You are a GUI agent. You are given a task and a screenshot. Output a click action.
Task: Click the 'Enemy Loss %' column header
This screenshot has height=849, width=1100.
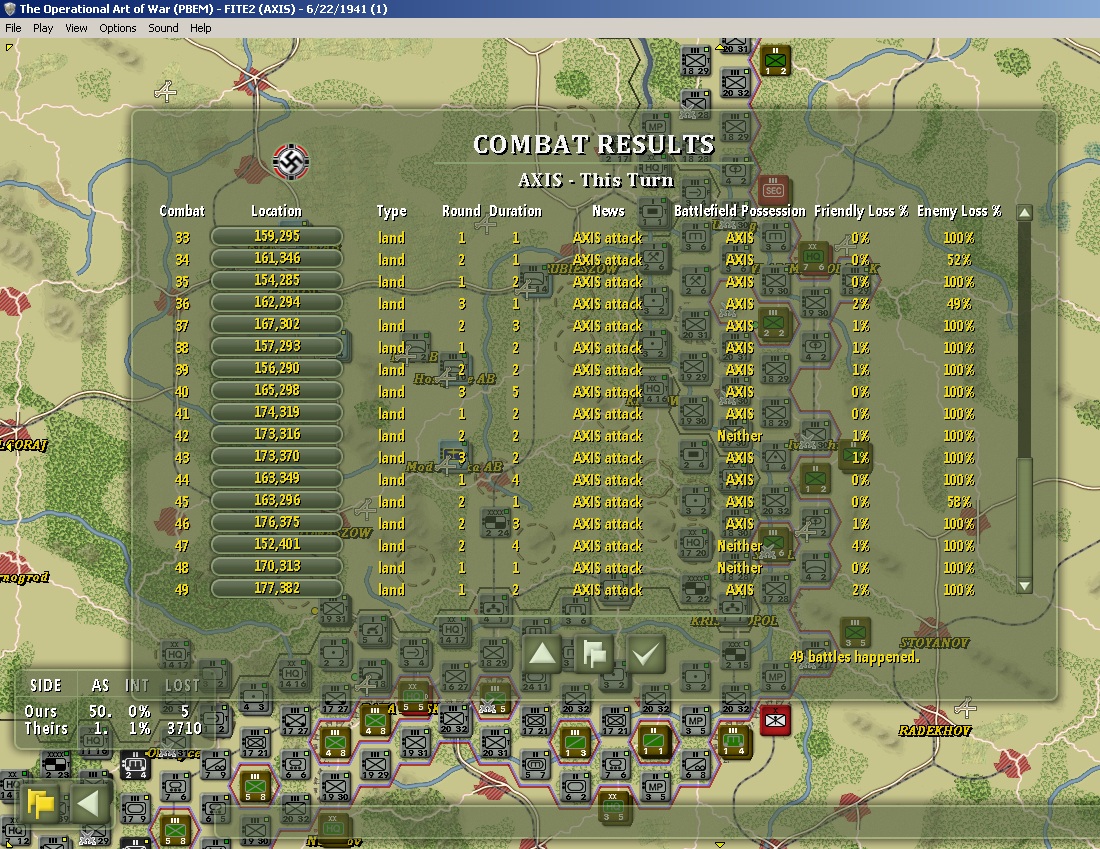coord(959,210)
